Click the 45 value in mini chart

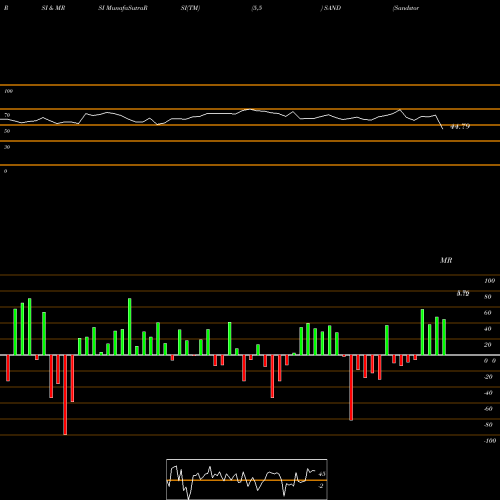pyautogui.click(x=322, y=474)
